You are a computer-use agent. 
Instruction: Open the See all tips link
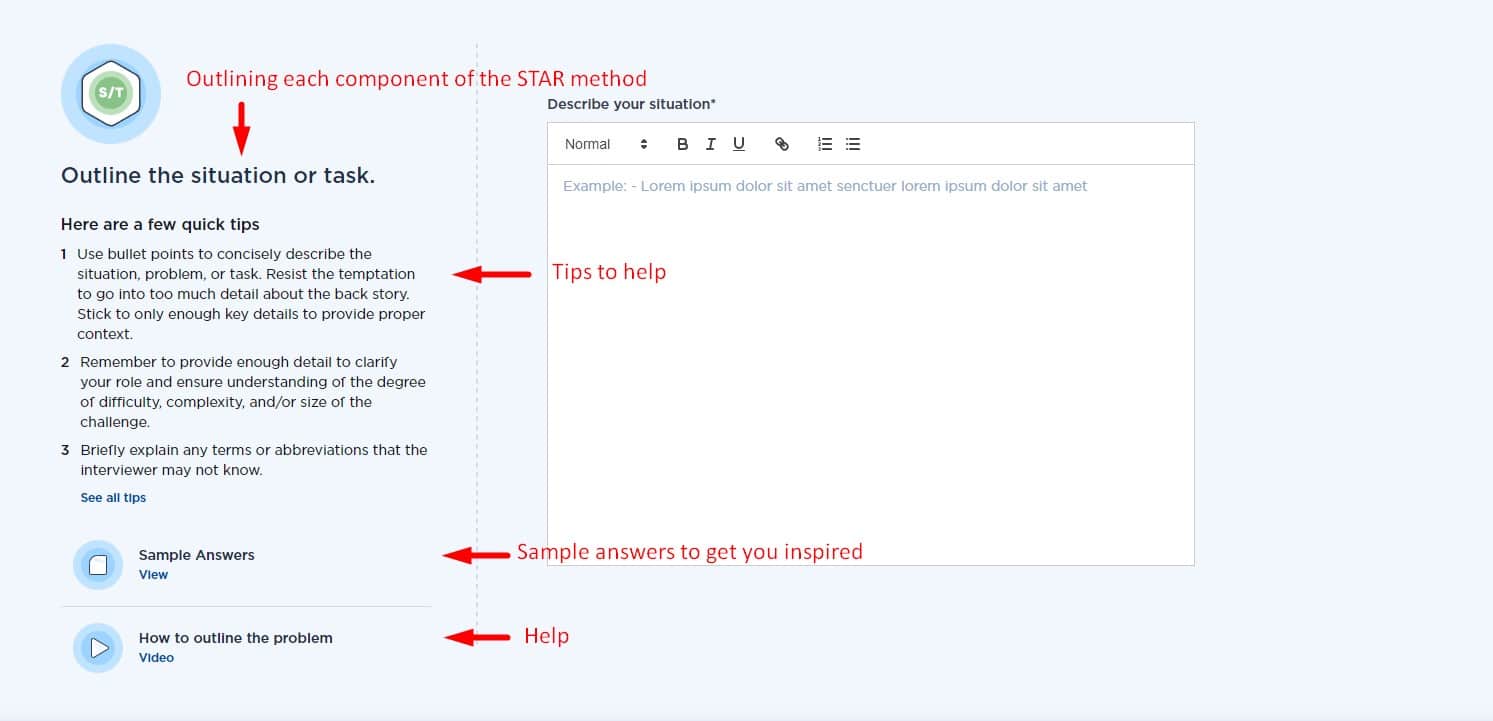(x=112, y=497)
